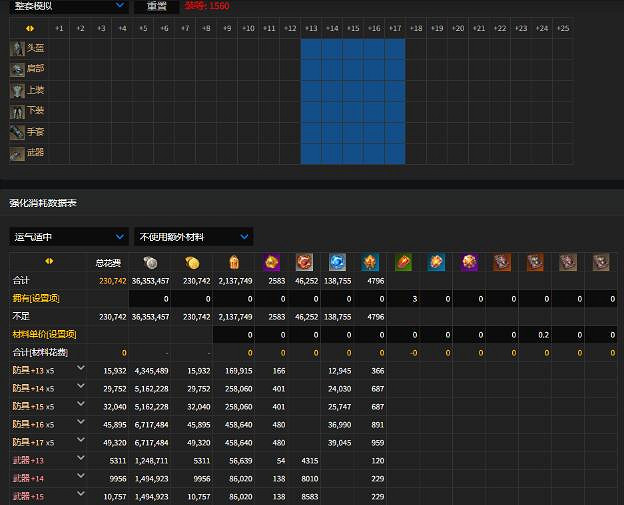Click the gloves (手套) equipment icon

pyautogui.click(x=17, y=132)
